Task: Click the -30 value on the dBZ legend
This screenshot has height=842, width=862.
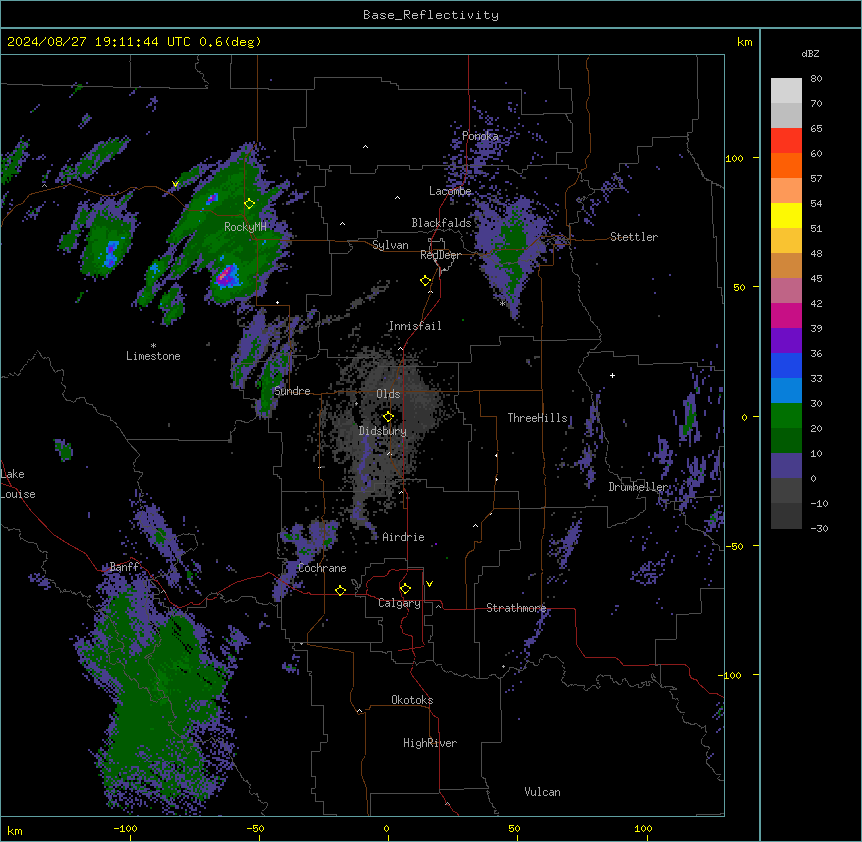Action: pos(819,528)
